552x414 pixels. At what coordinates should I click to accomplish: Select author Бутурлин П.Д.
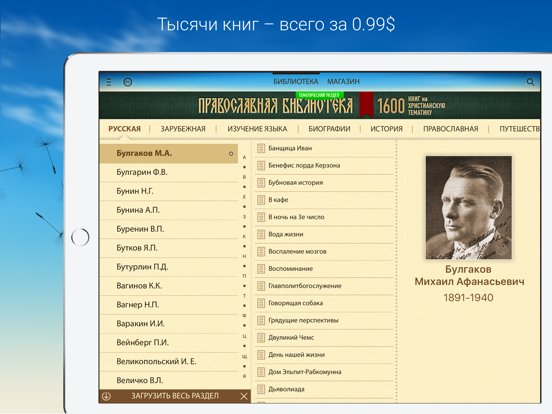[169, 267]
